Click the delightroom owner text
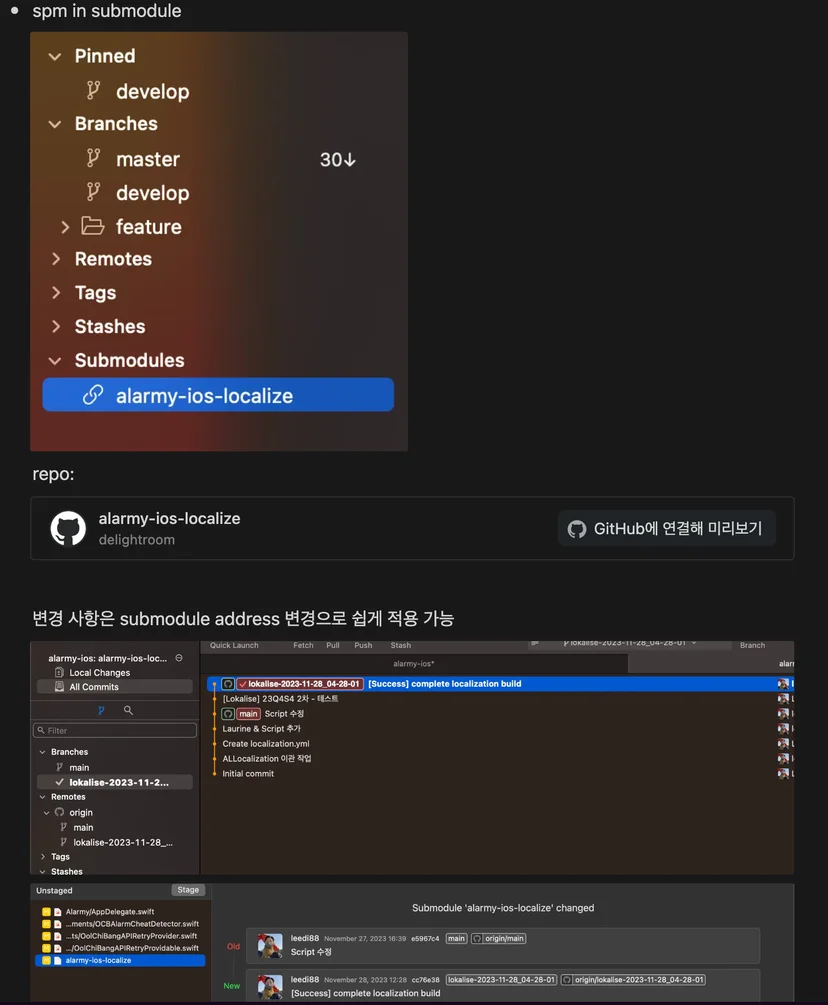 pyautogui.click(x=137, y=540)
